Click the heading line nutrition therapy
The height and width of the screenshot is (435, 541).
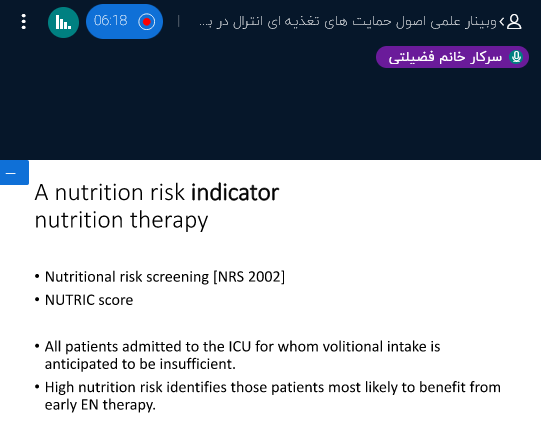click(x=121, y=220)
